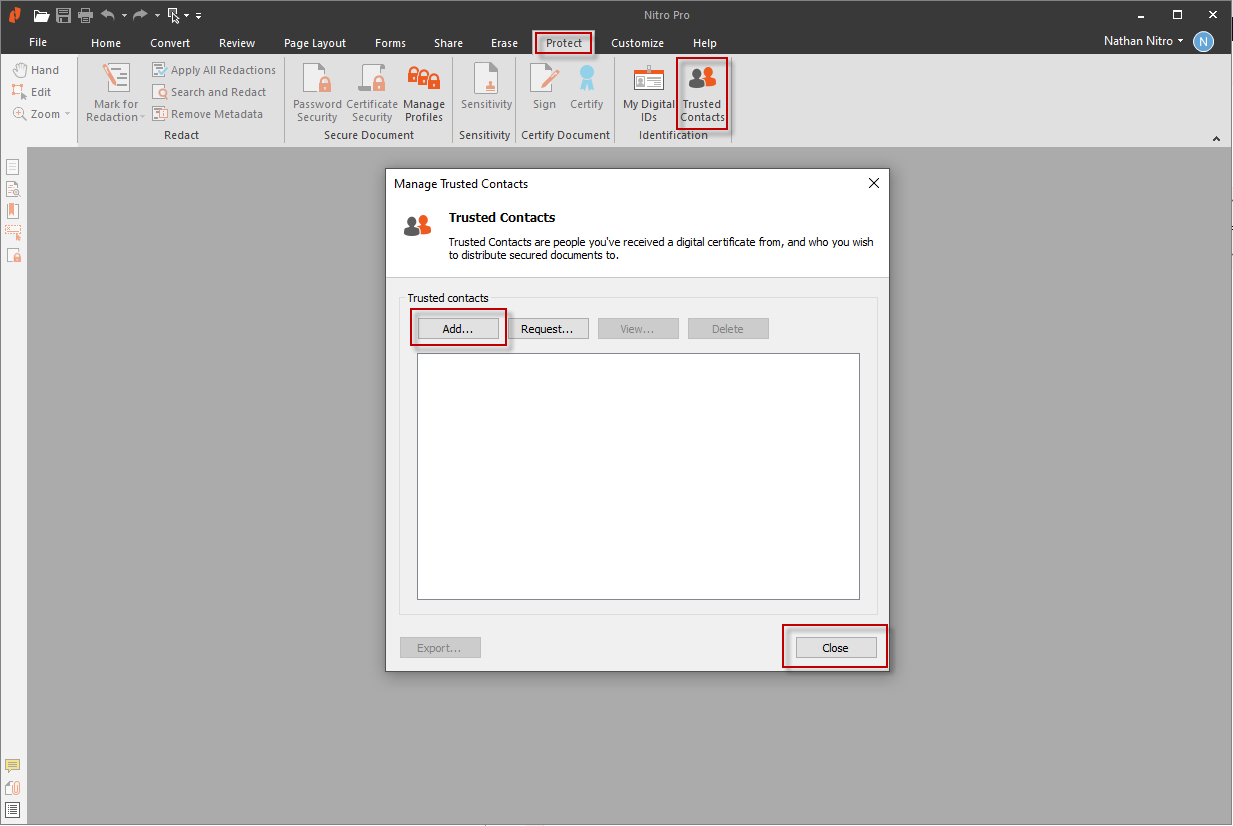Click Add in the Trusted Contacts dialog

point(458,328)
